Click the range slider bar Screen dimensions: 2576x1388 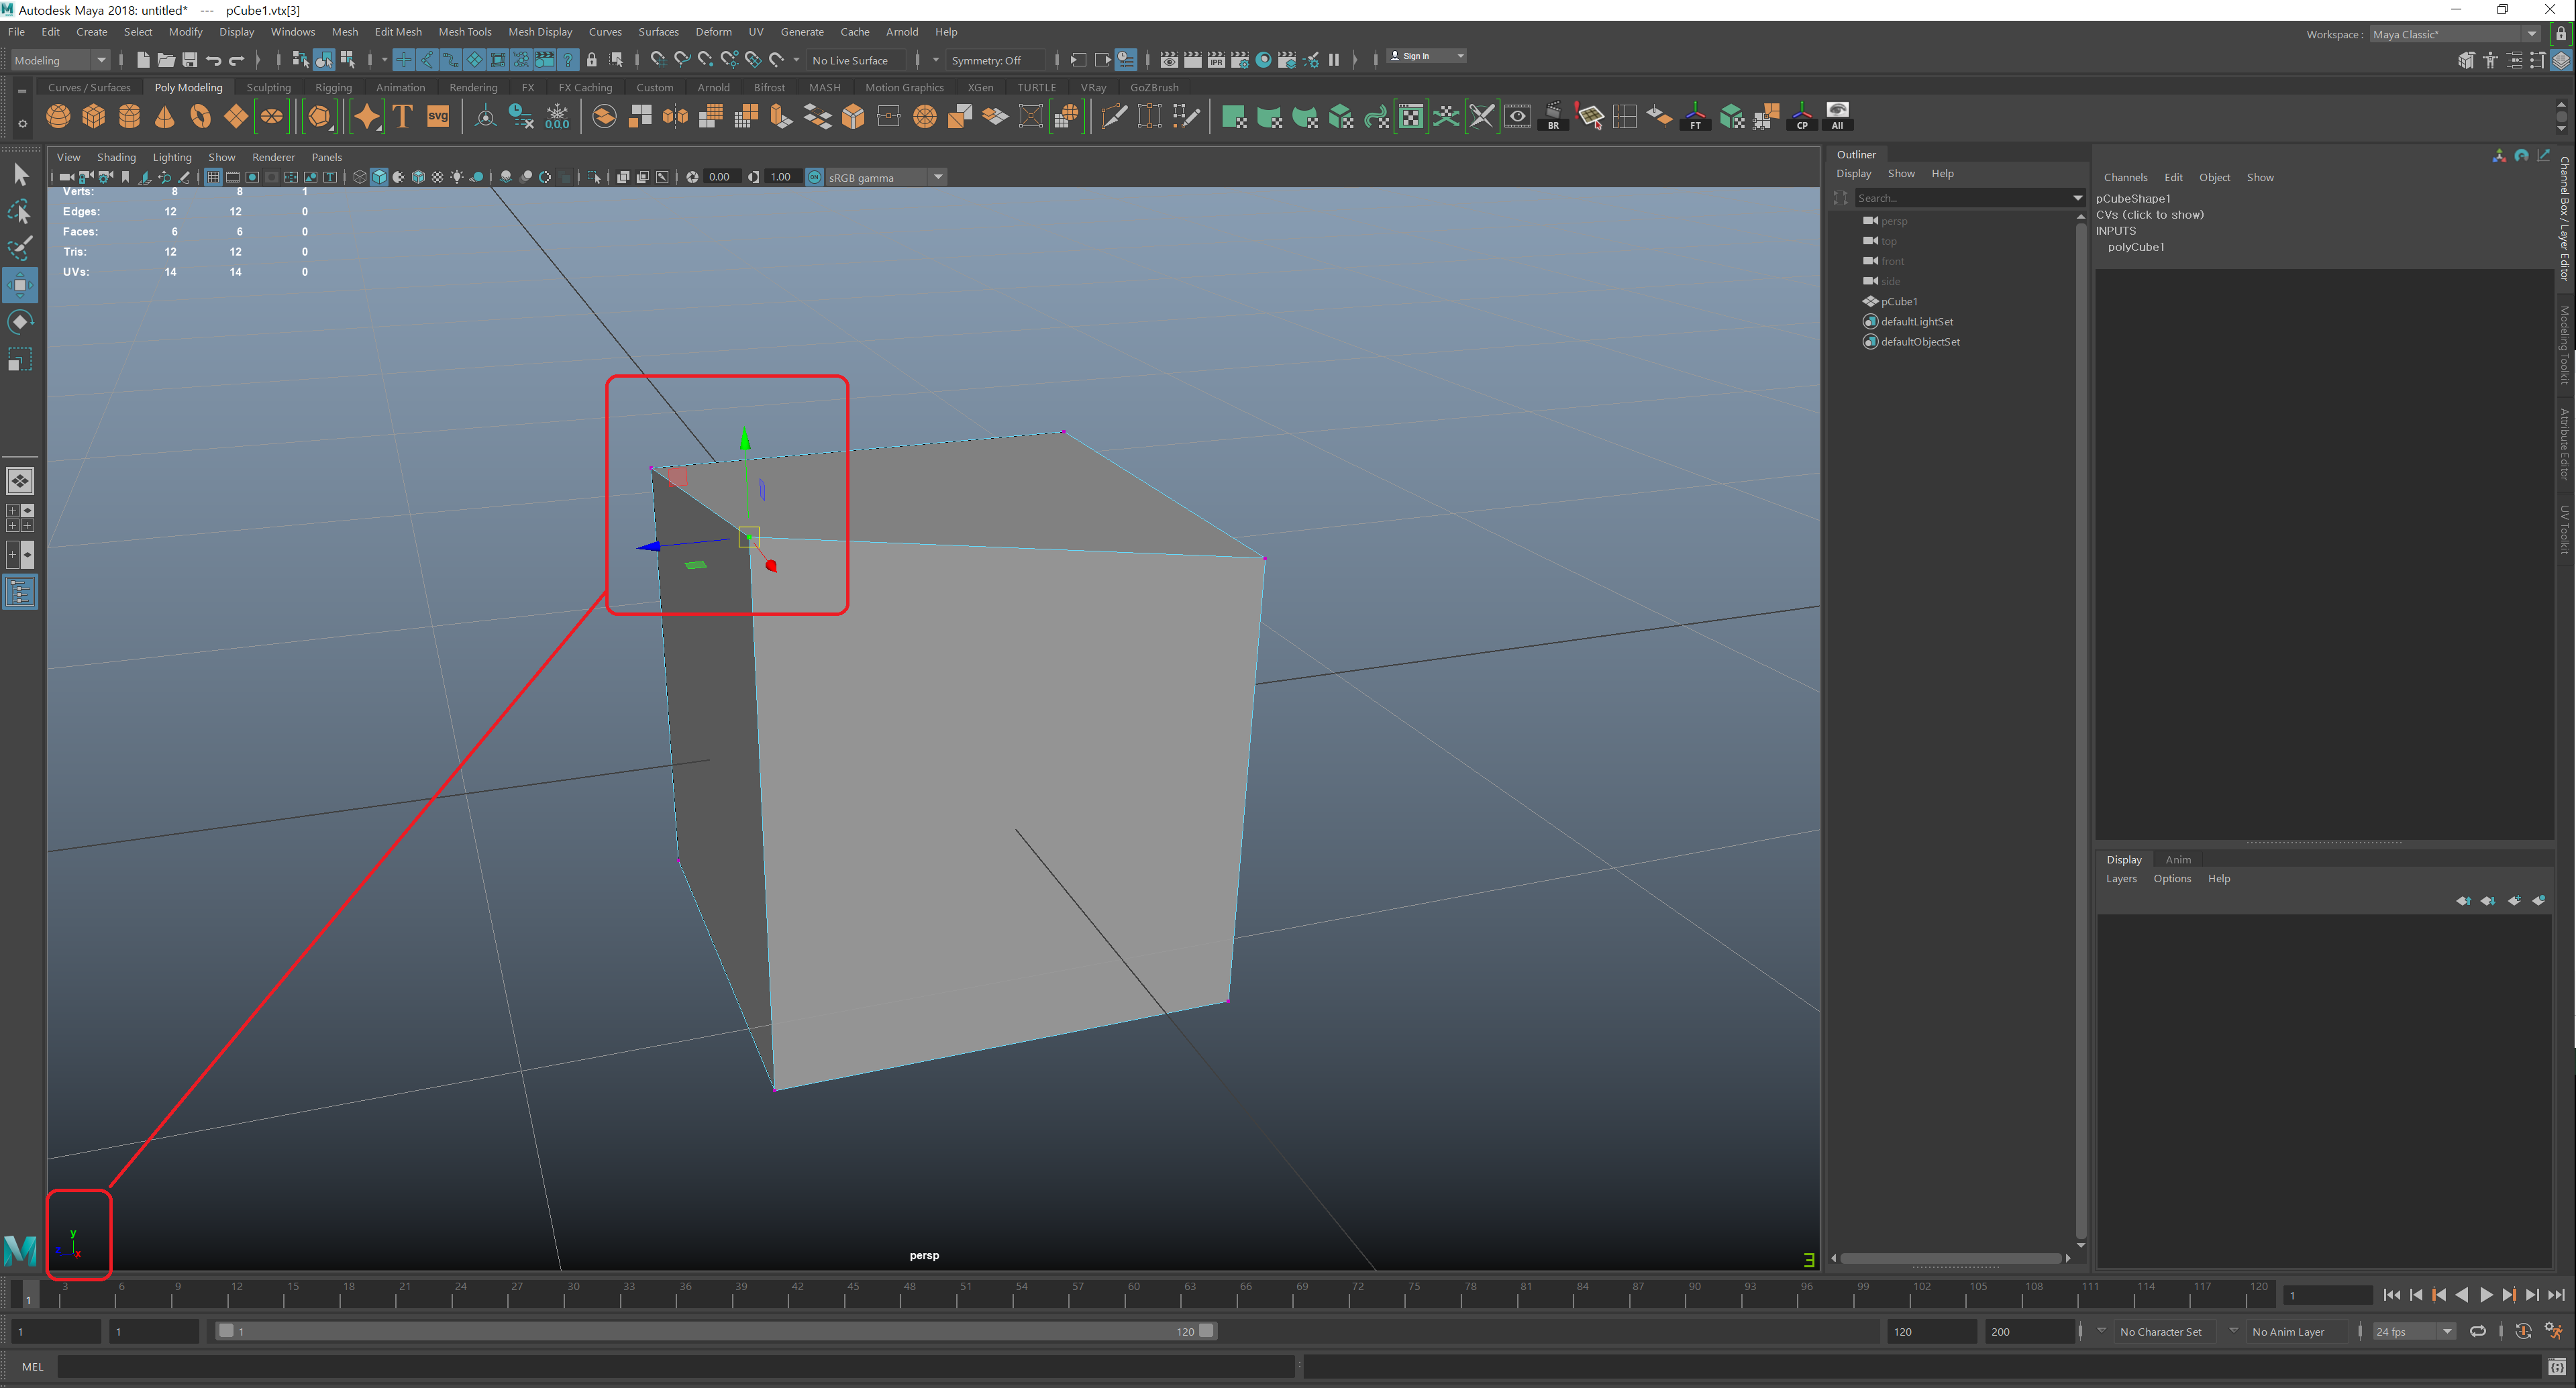click(716, 1331)
